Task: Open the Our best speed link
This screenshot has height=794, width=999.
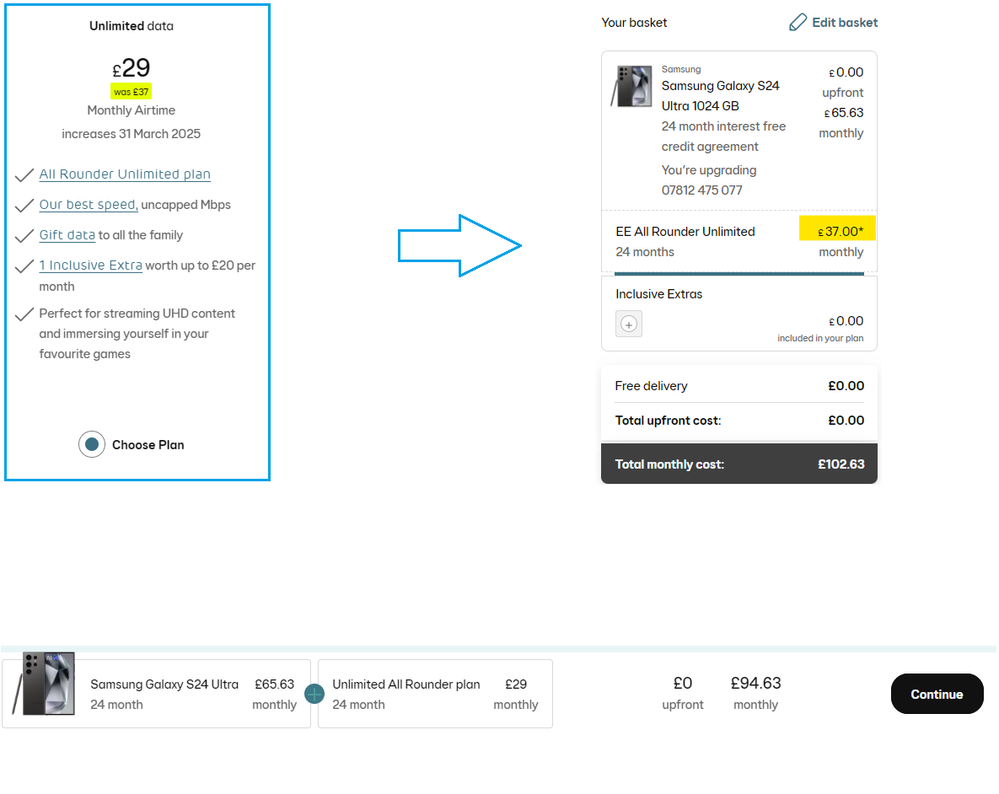Action: point(89,205)
